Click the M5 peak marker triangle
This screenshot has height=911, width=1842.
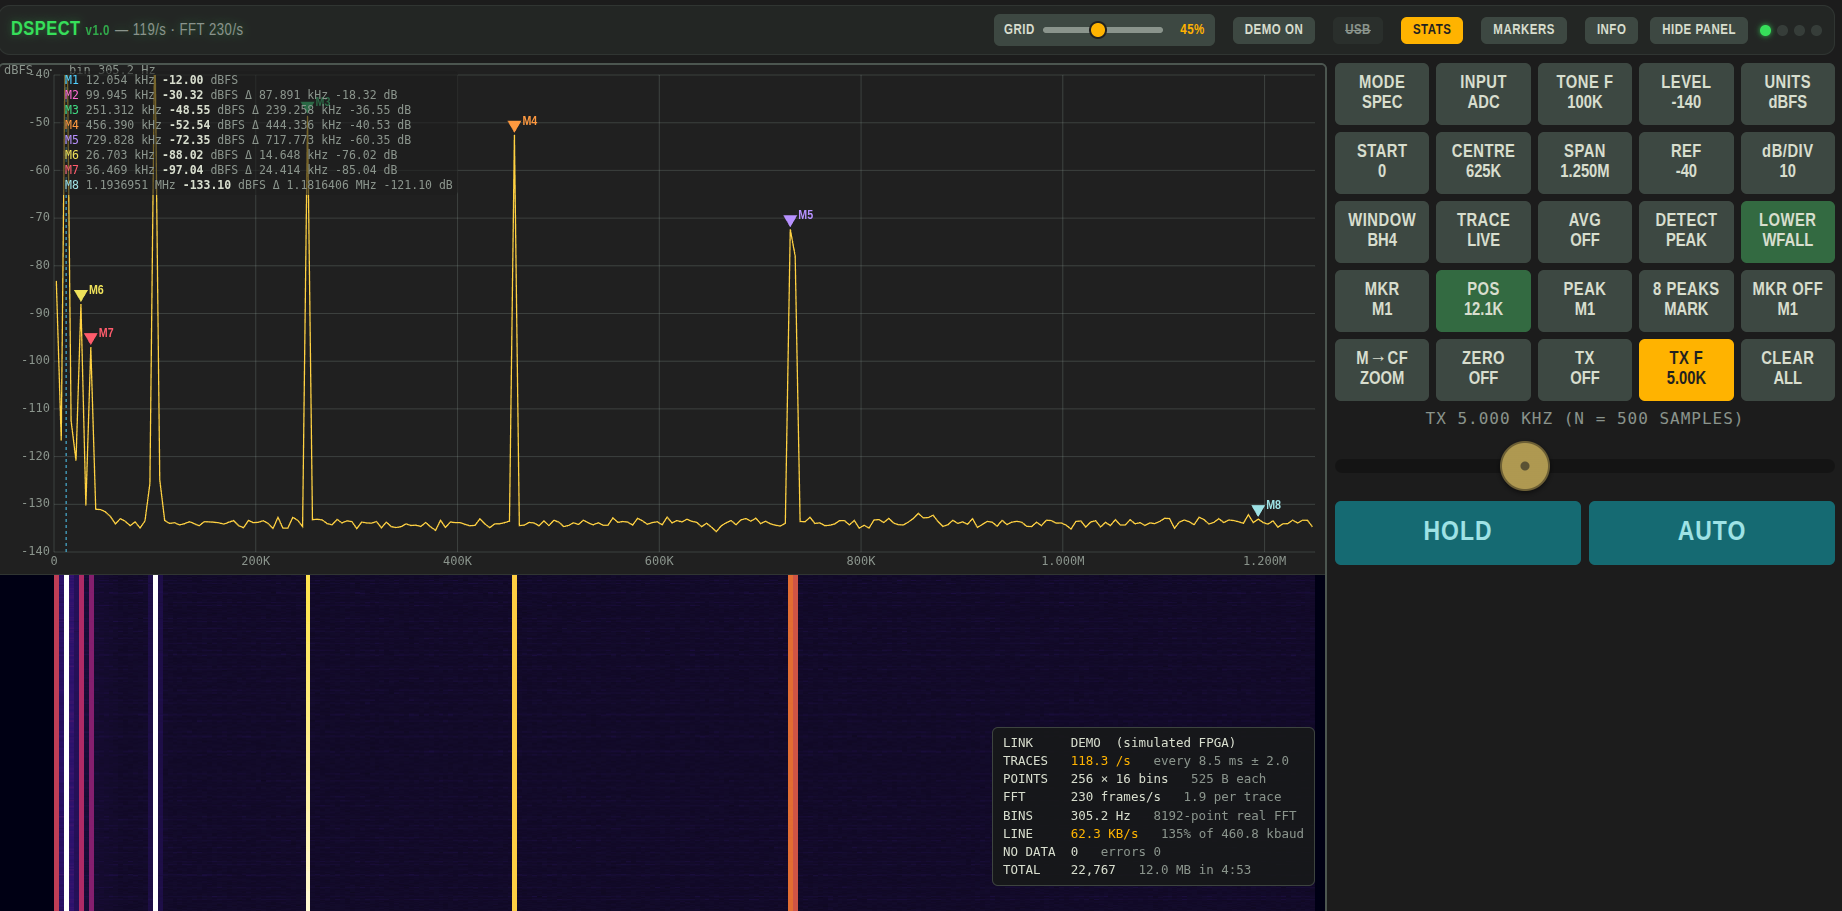(x=790, y=220)
